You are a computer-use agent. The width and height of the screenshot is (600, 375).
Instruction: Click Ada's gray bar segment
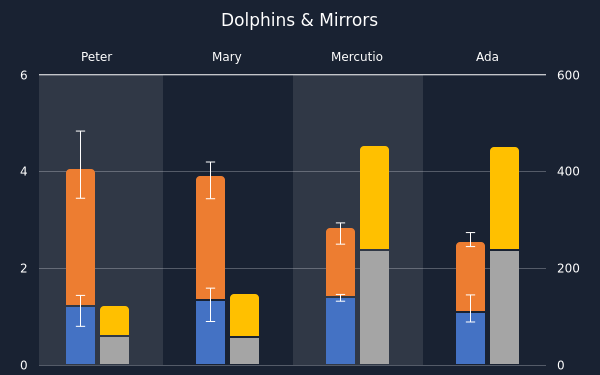pyautogui.click(x=505, y=308)
